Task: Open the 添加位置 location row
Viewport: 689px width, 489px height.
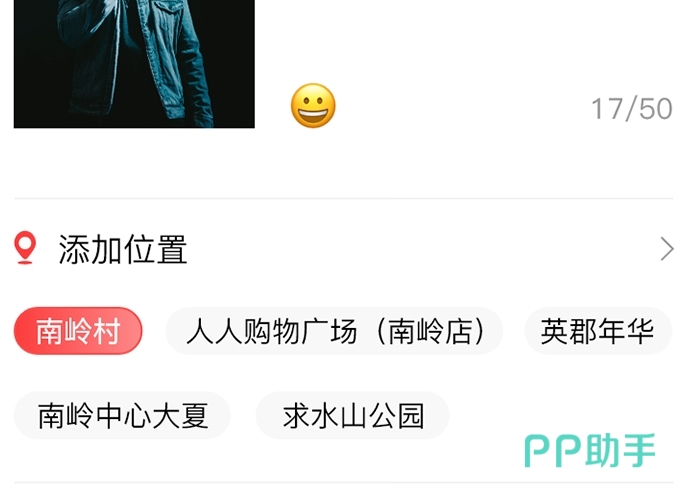Action: 344,249
